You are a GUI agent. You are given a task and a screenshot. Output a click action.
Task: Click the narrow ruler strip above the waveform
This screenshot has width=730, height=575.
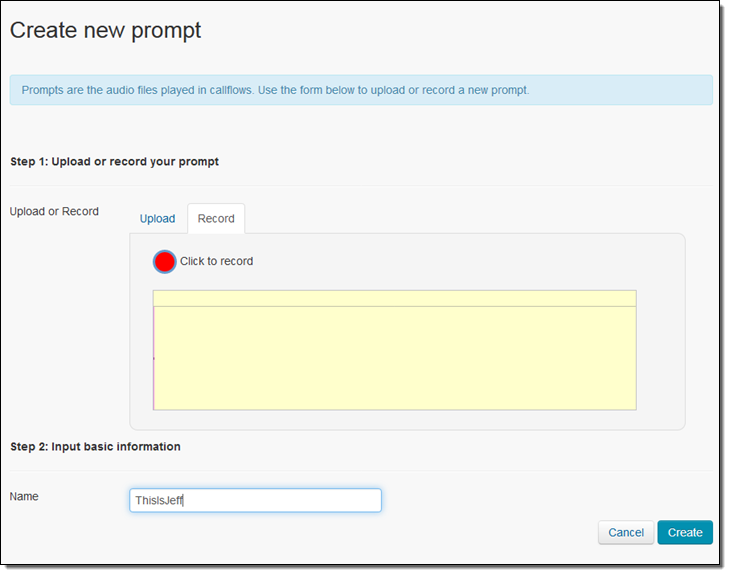(395, 298)
